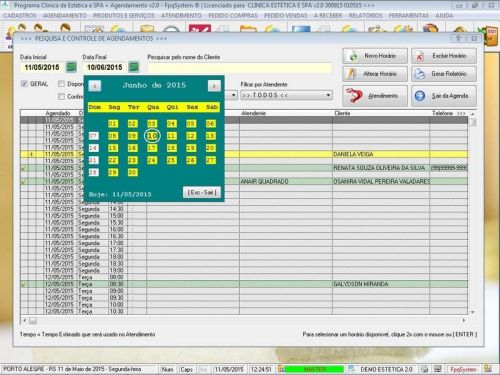Select day 17 in June calendar

152,148
